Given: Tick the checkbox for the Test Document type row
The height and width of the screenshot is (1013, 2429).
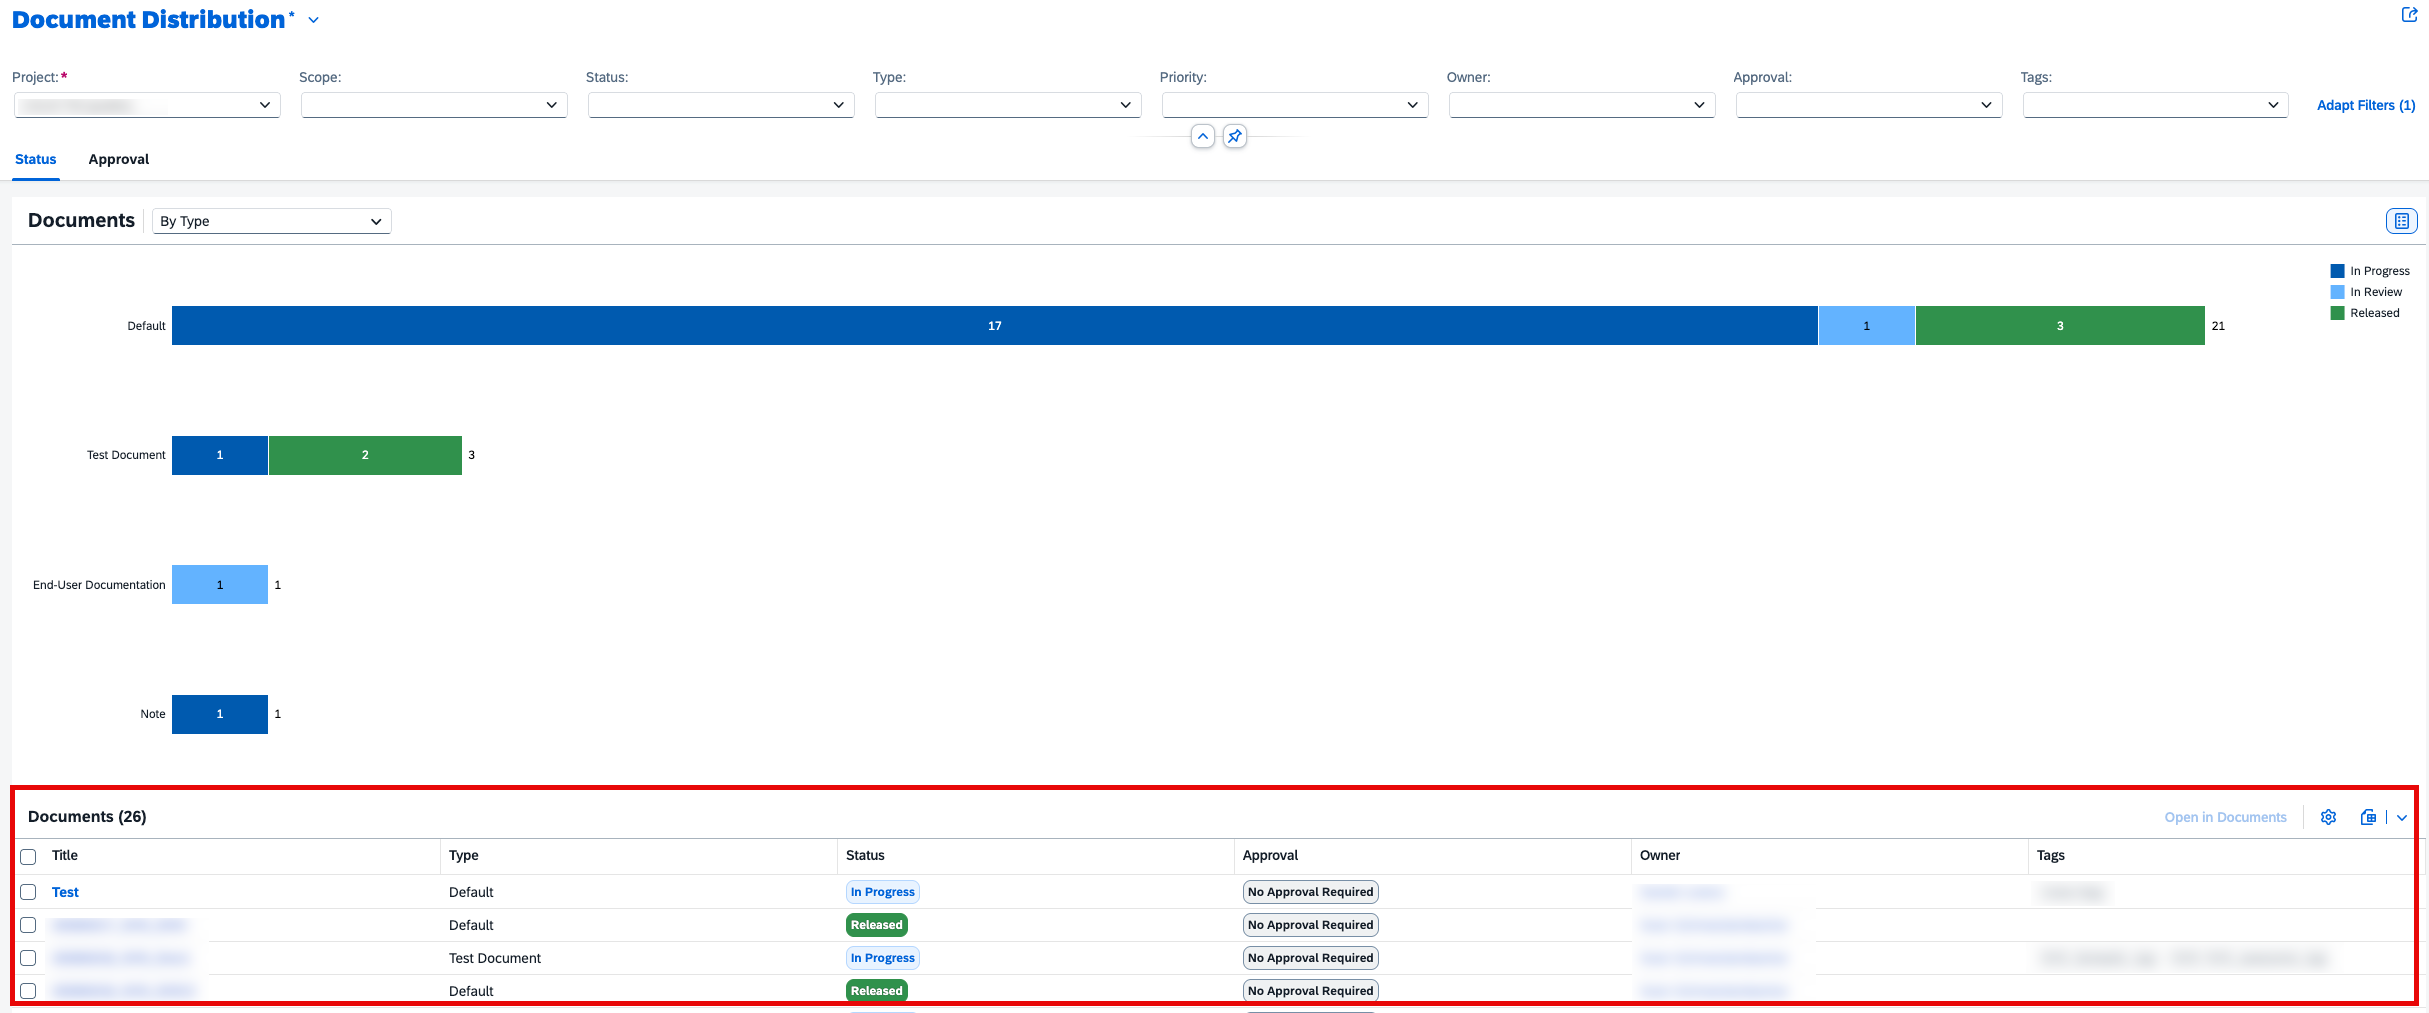Looking at the screenshot, I should coord(28,958).
